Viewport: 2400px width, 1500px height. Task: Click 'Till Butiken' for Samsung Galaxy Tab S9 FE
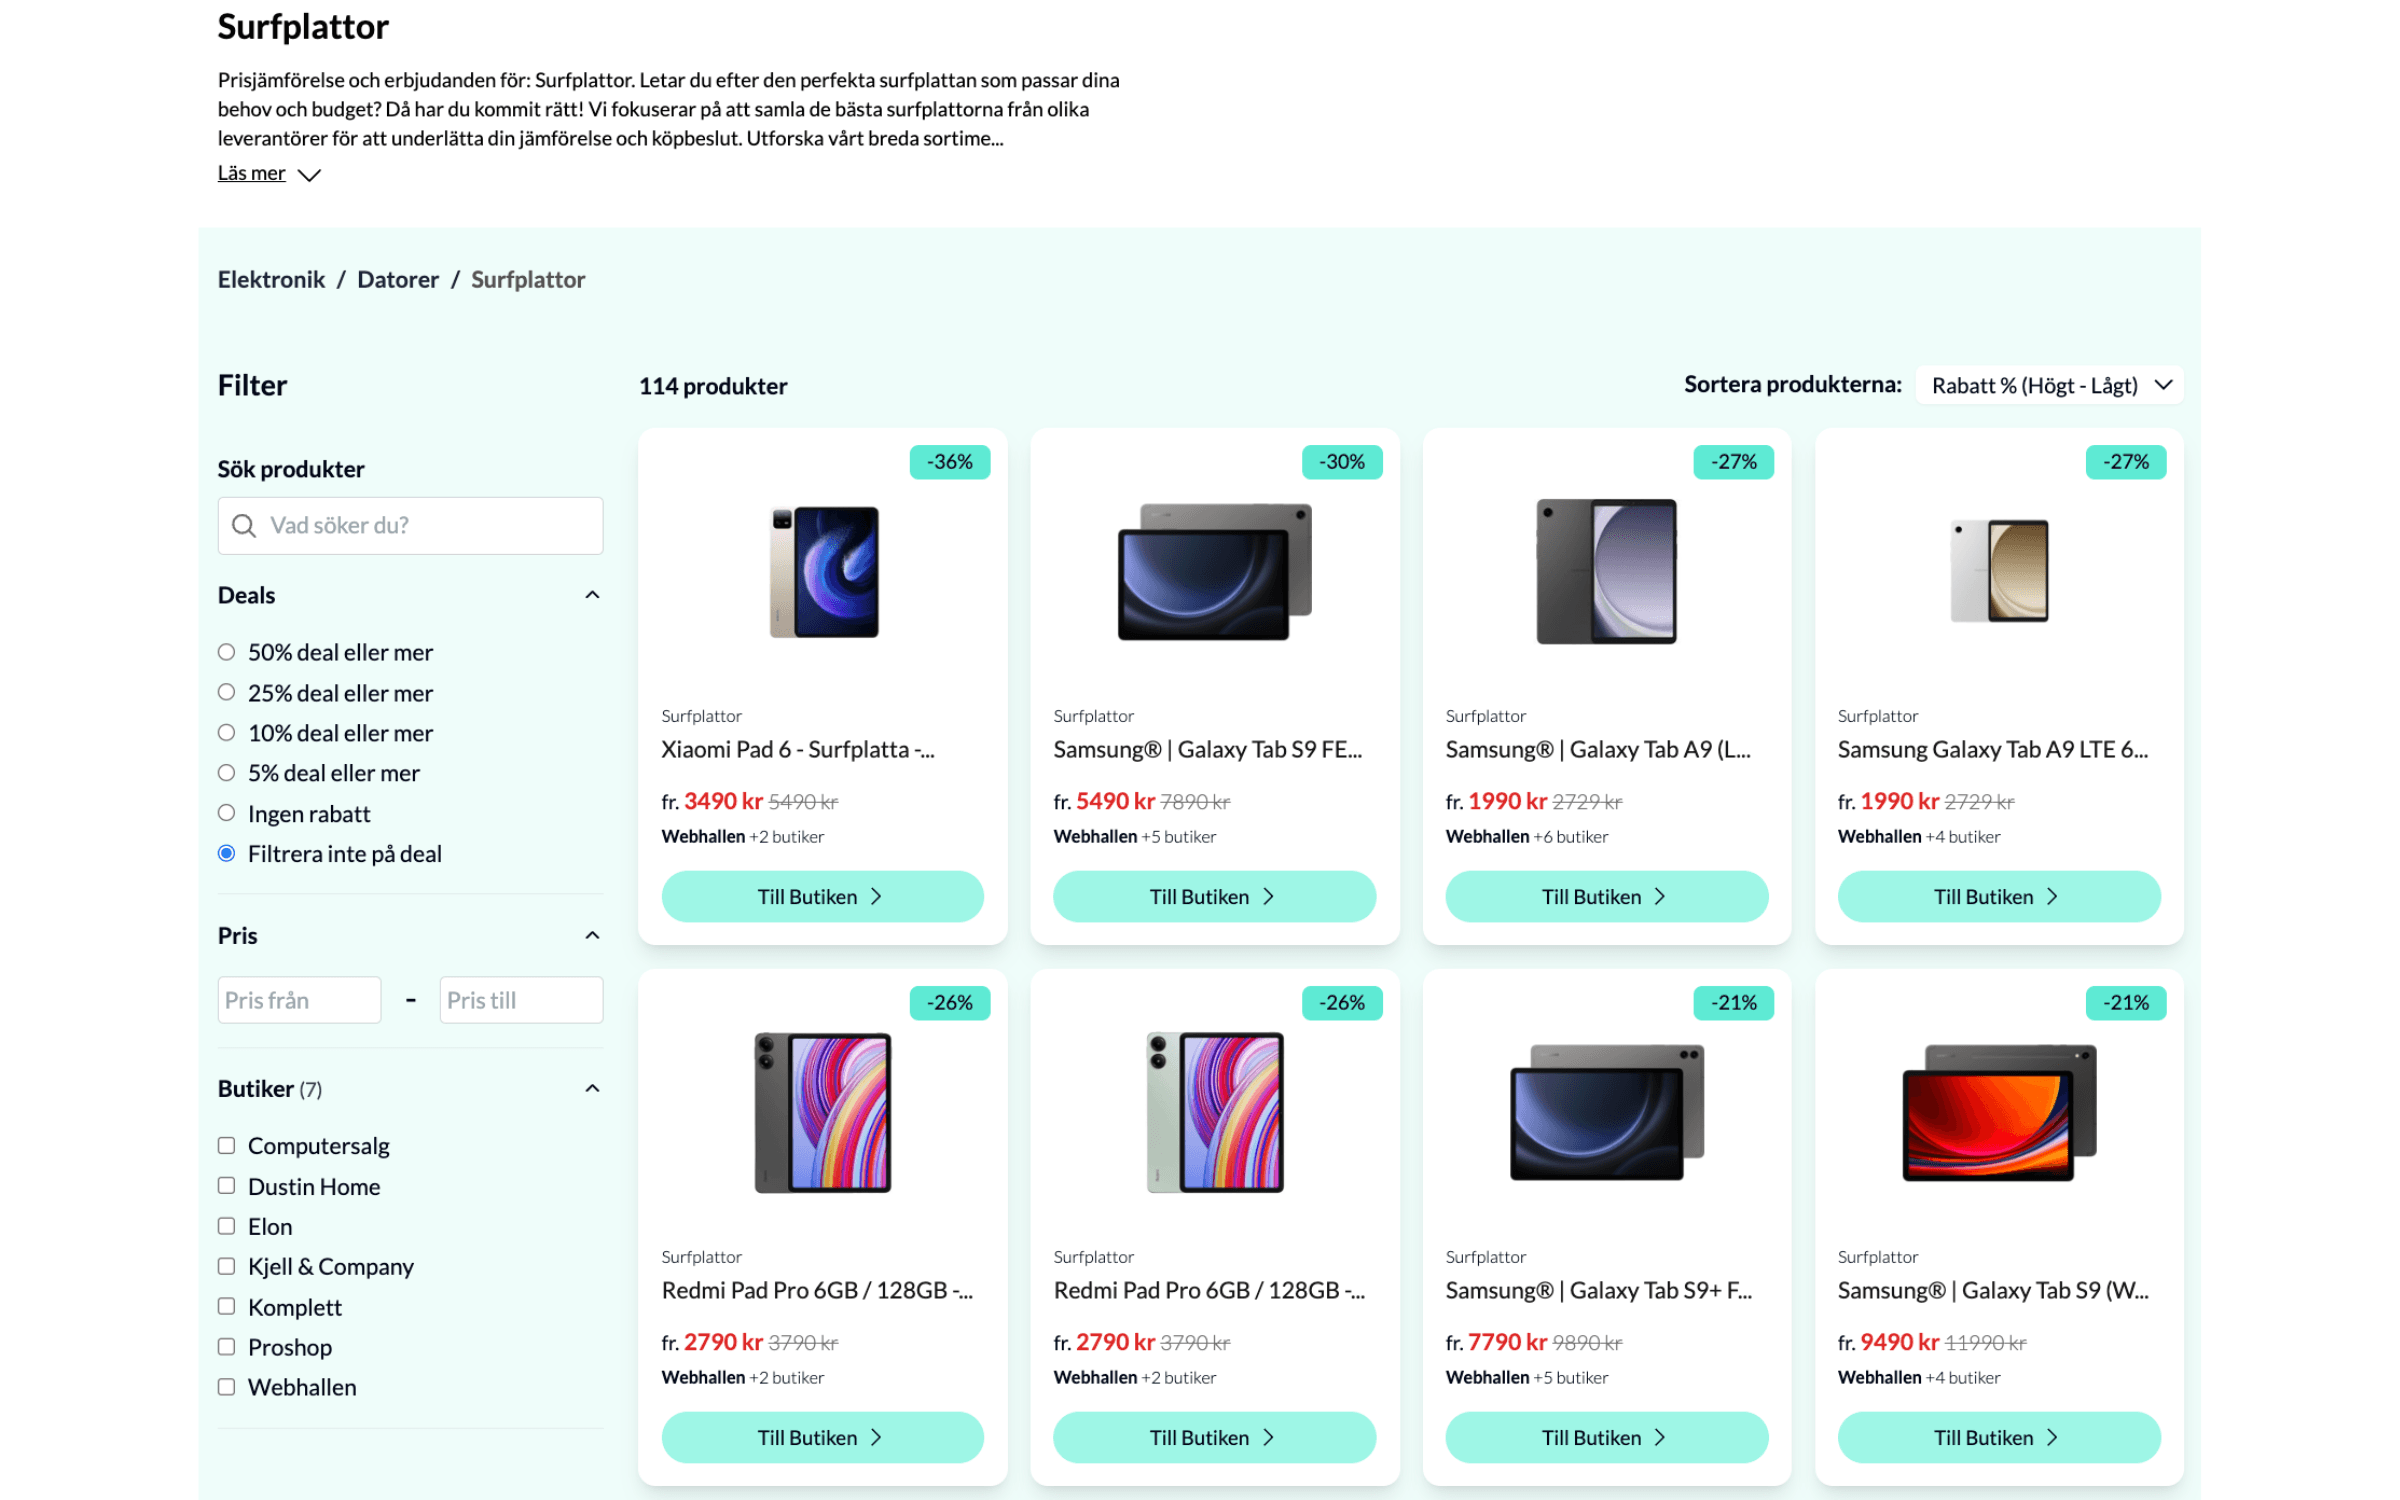click(1211, 897)
